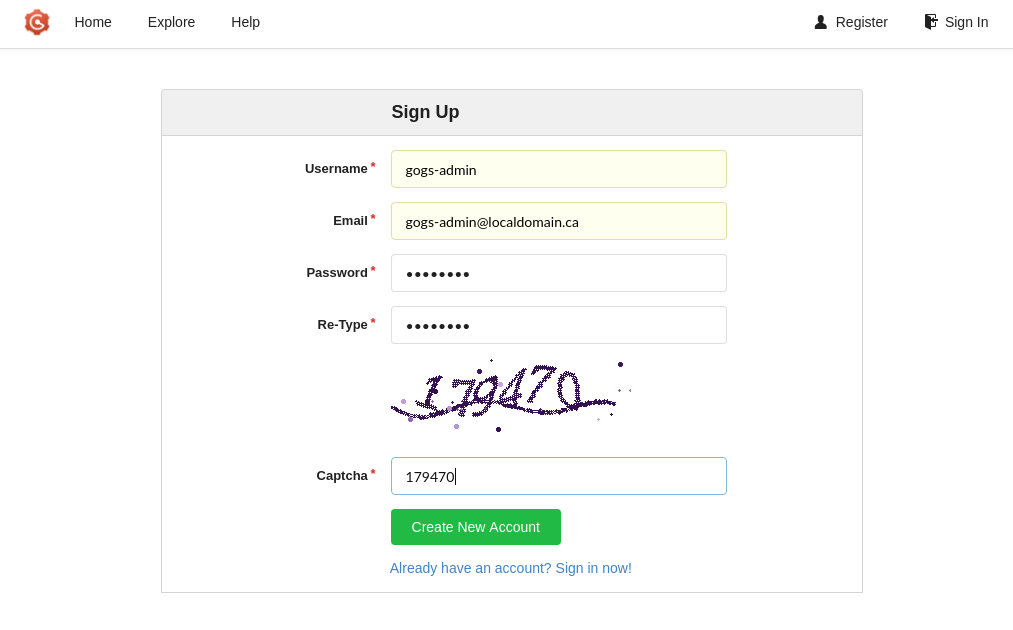This screenshot has width=1013, height=630.
Task: Click the Sign In link
Action: click(966, 22)
